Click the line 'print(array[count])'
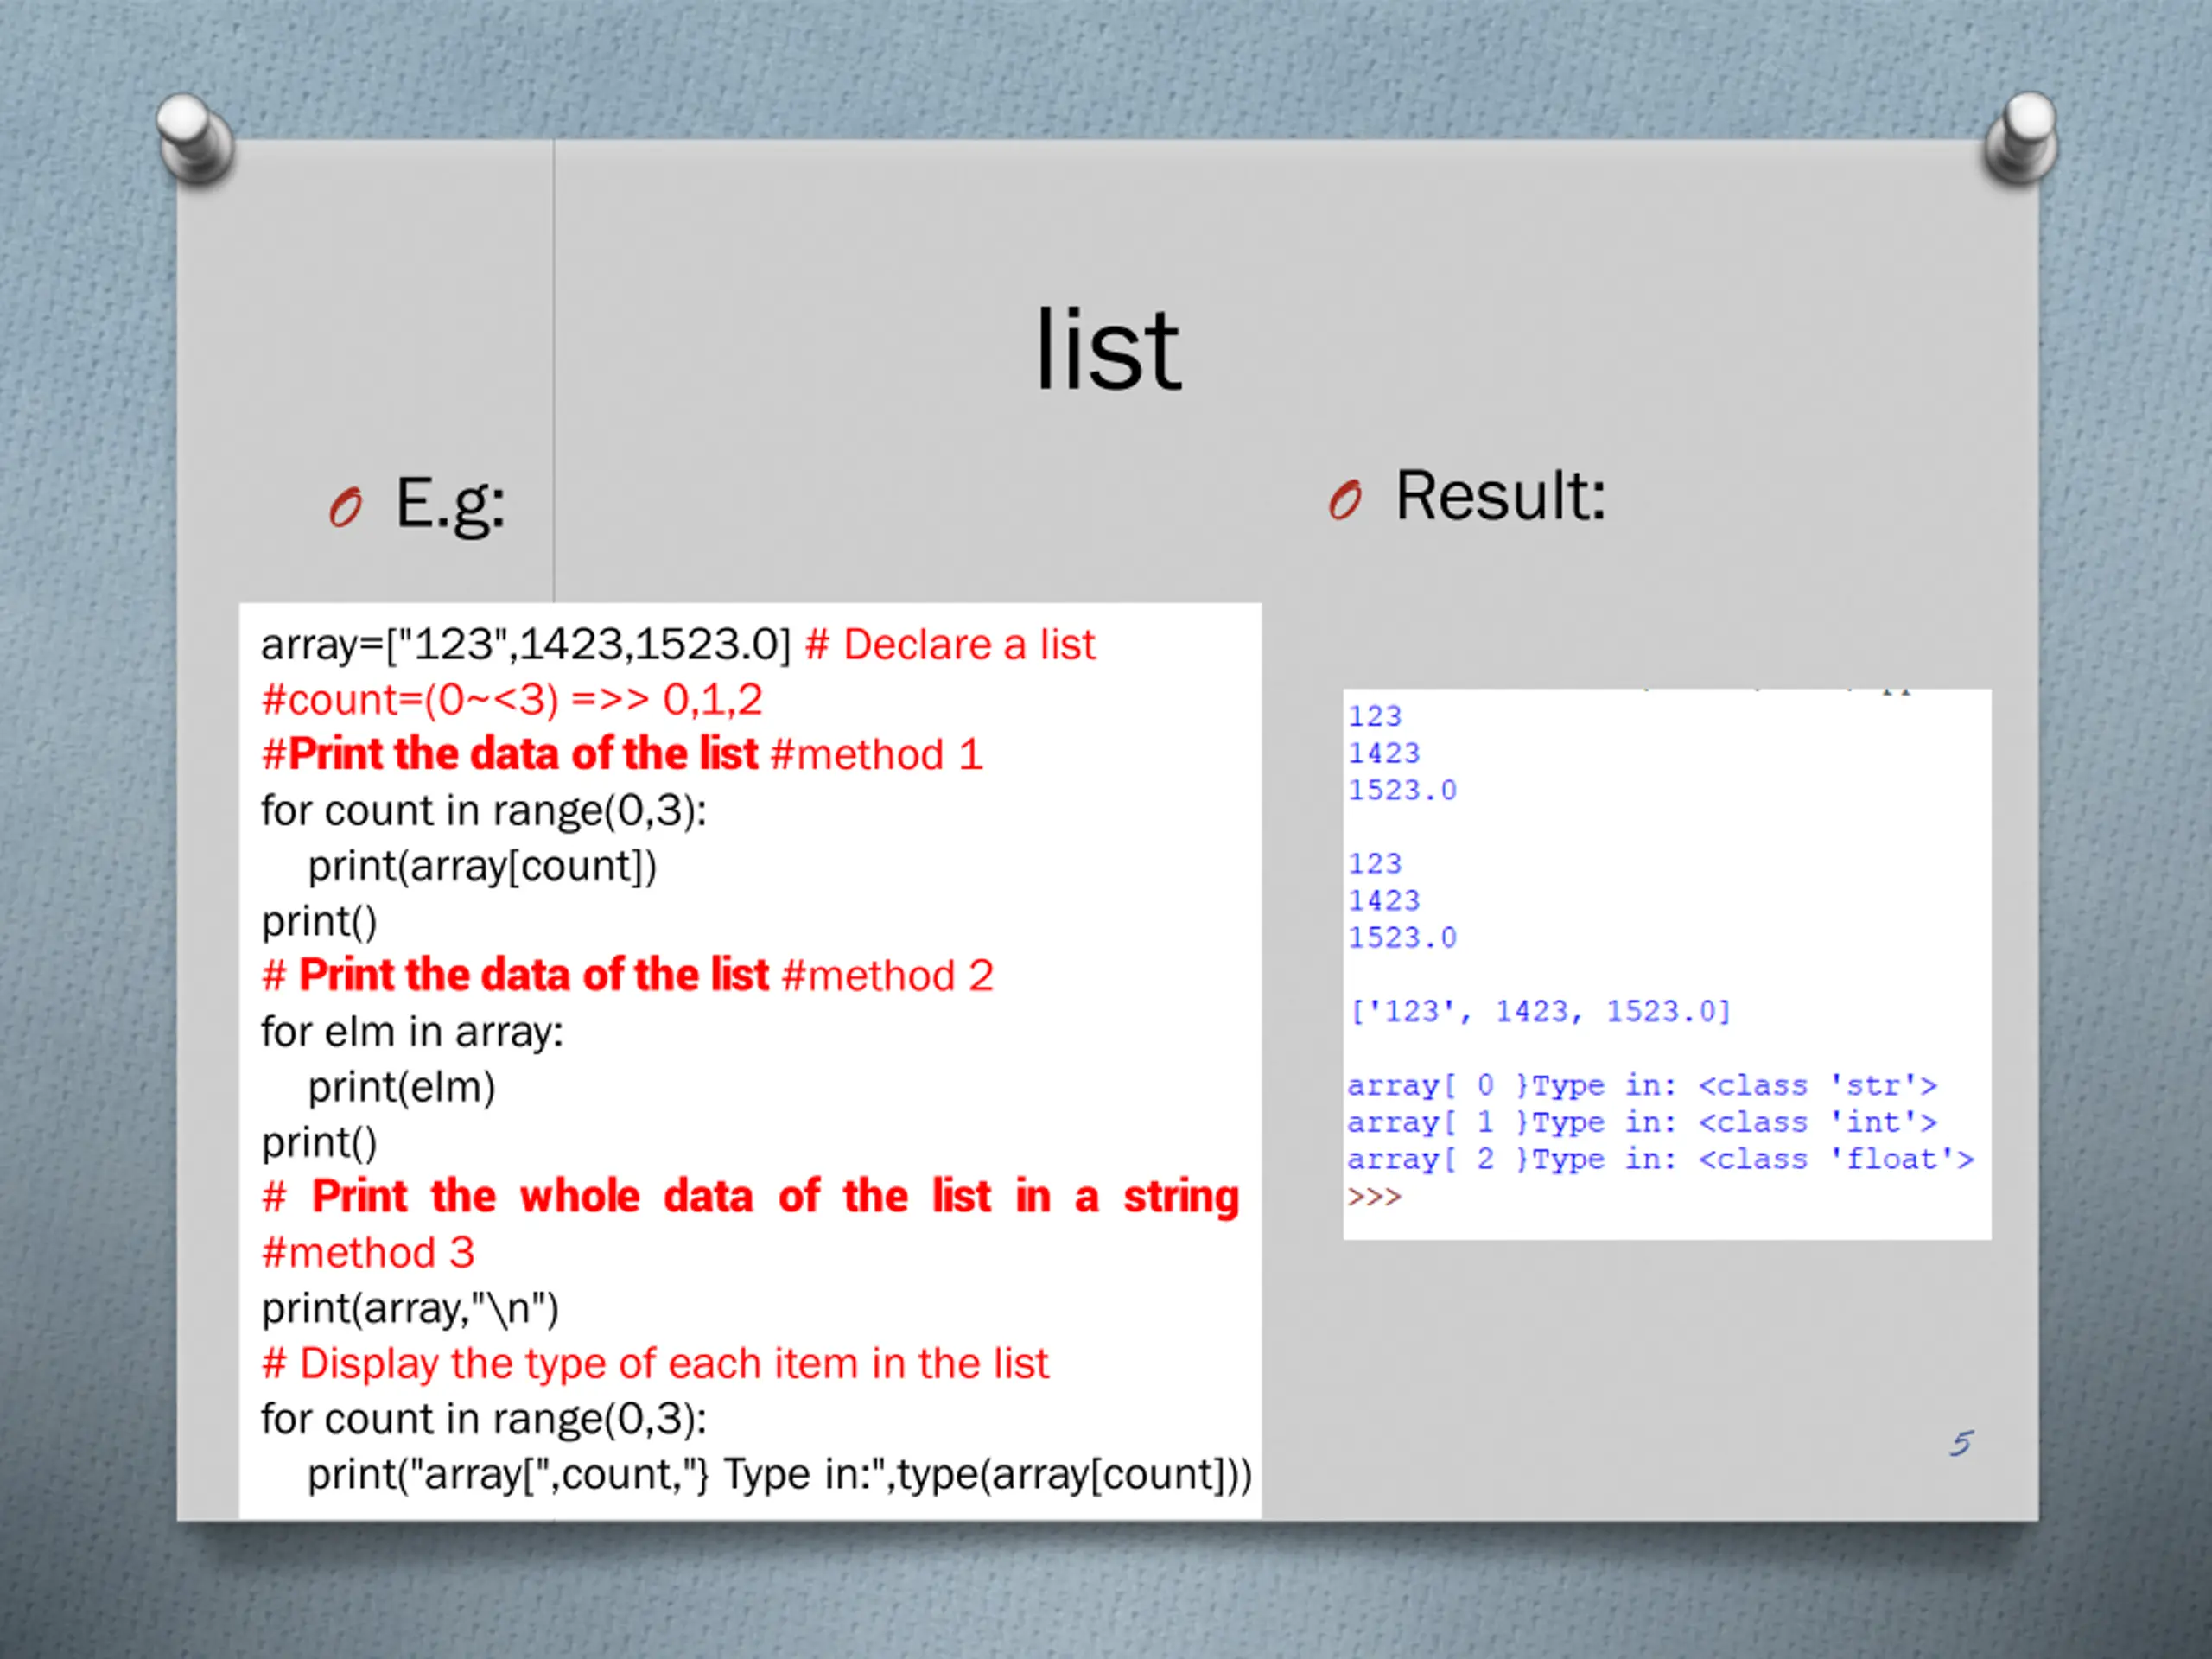The width and height of the screenshot is (2212, 1659). pyautogui.click(x=482, y=866)
